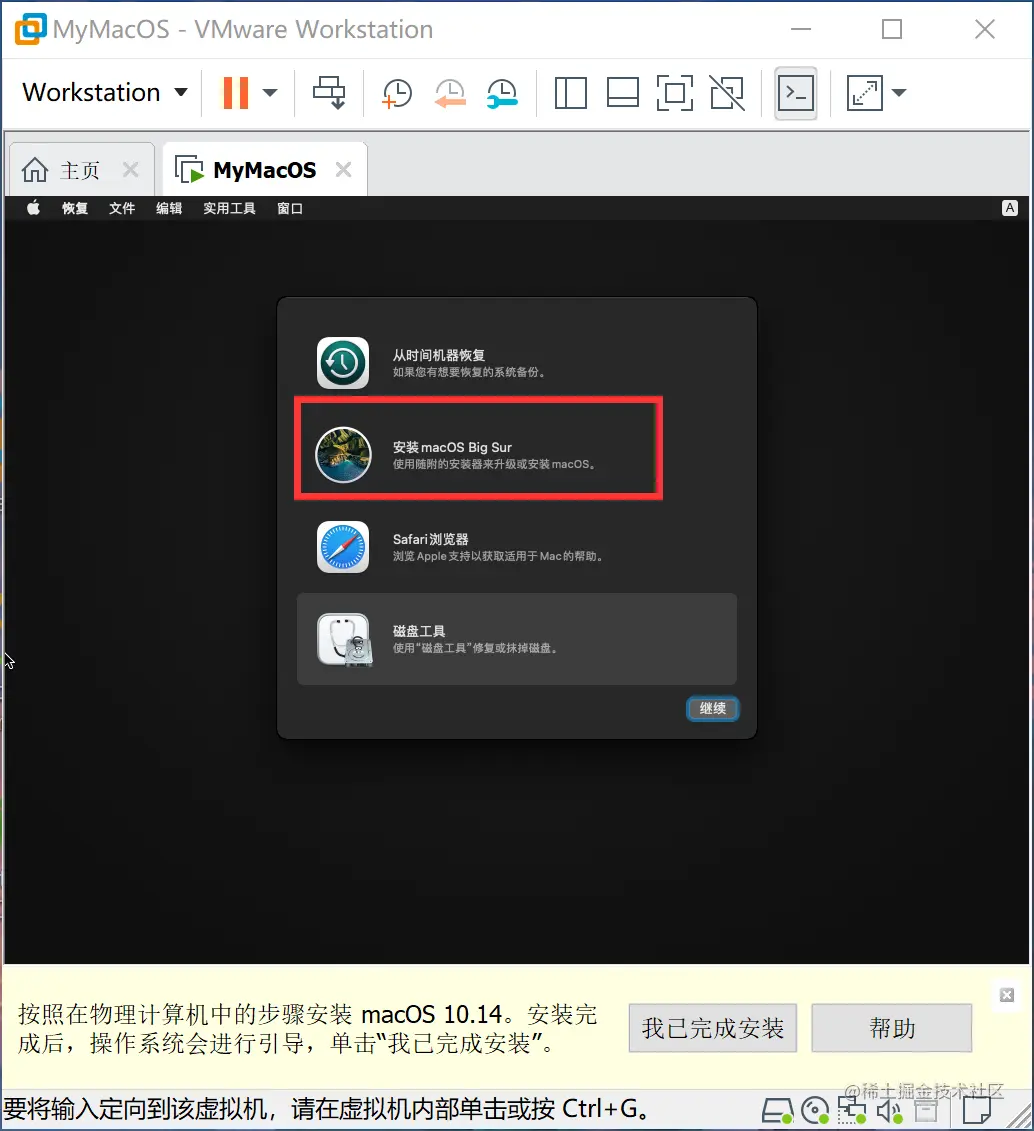This screenshot has height=1131, width=1034.
Task: Click the macOS Big Sur installer icon
Action: [343, 454]
